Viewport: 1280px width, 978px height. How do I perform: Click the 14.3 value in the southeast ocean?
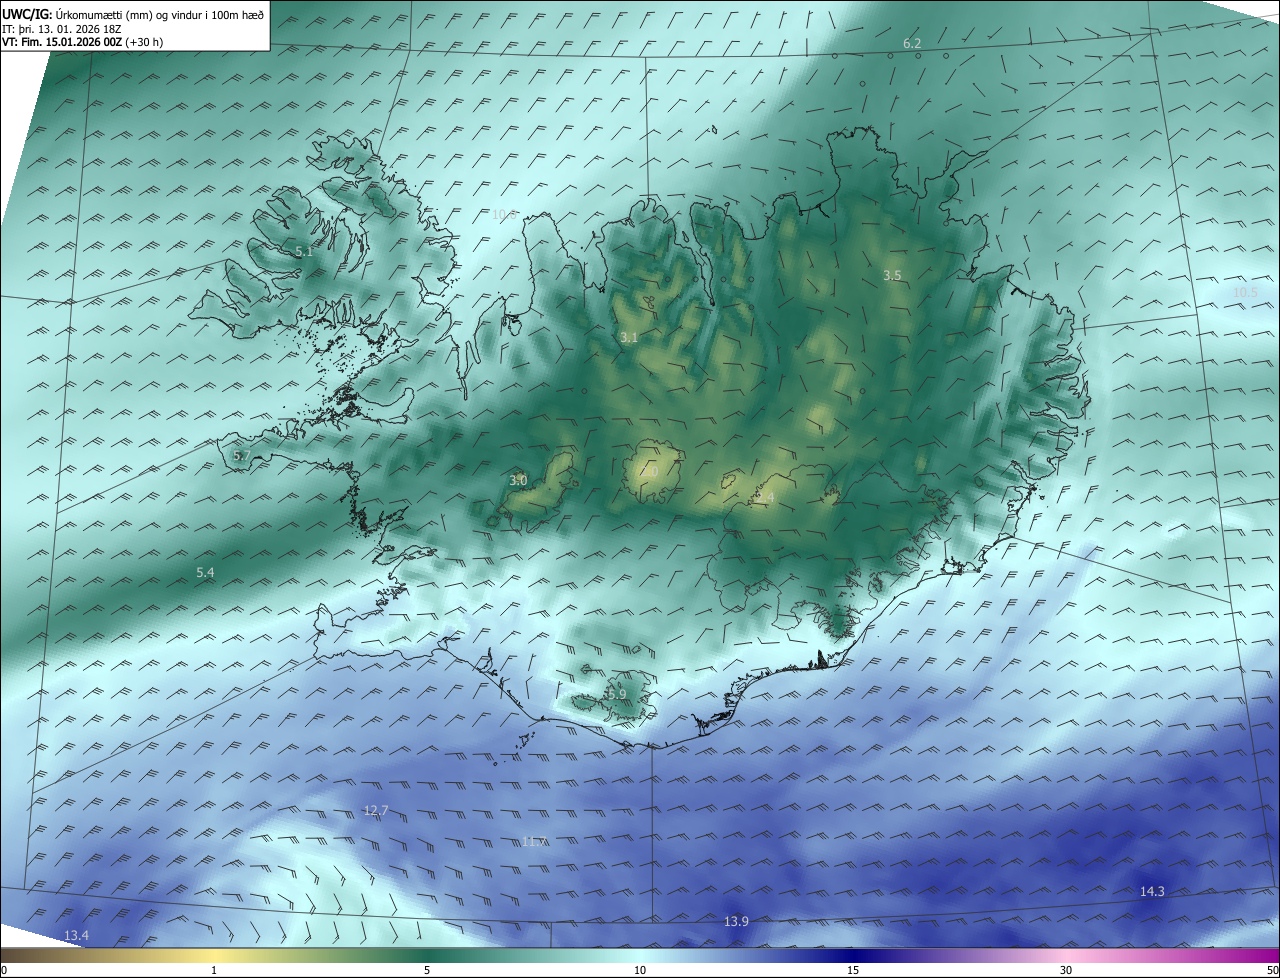pos(1152,891)
